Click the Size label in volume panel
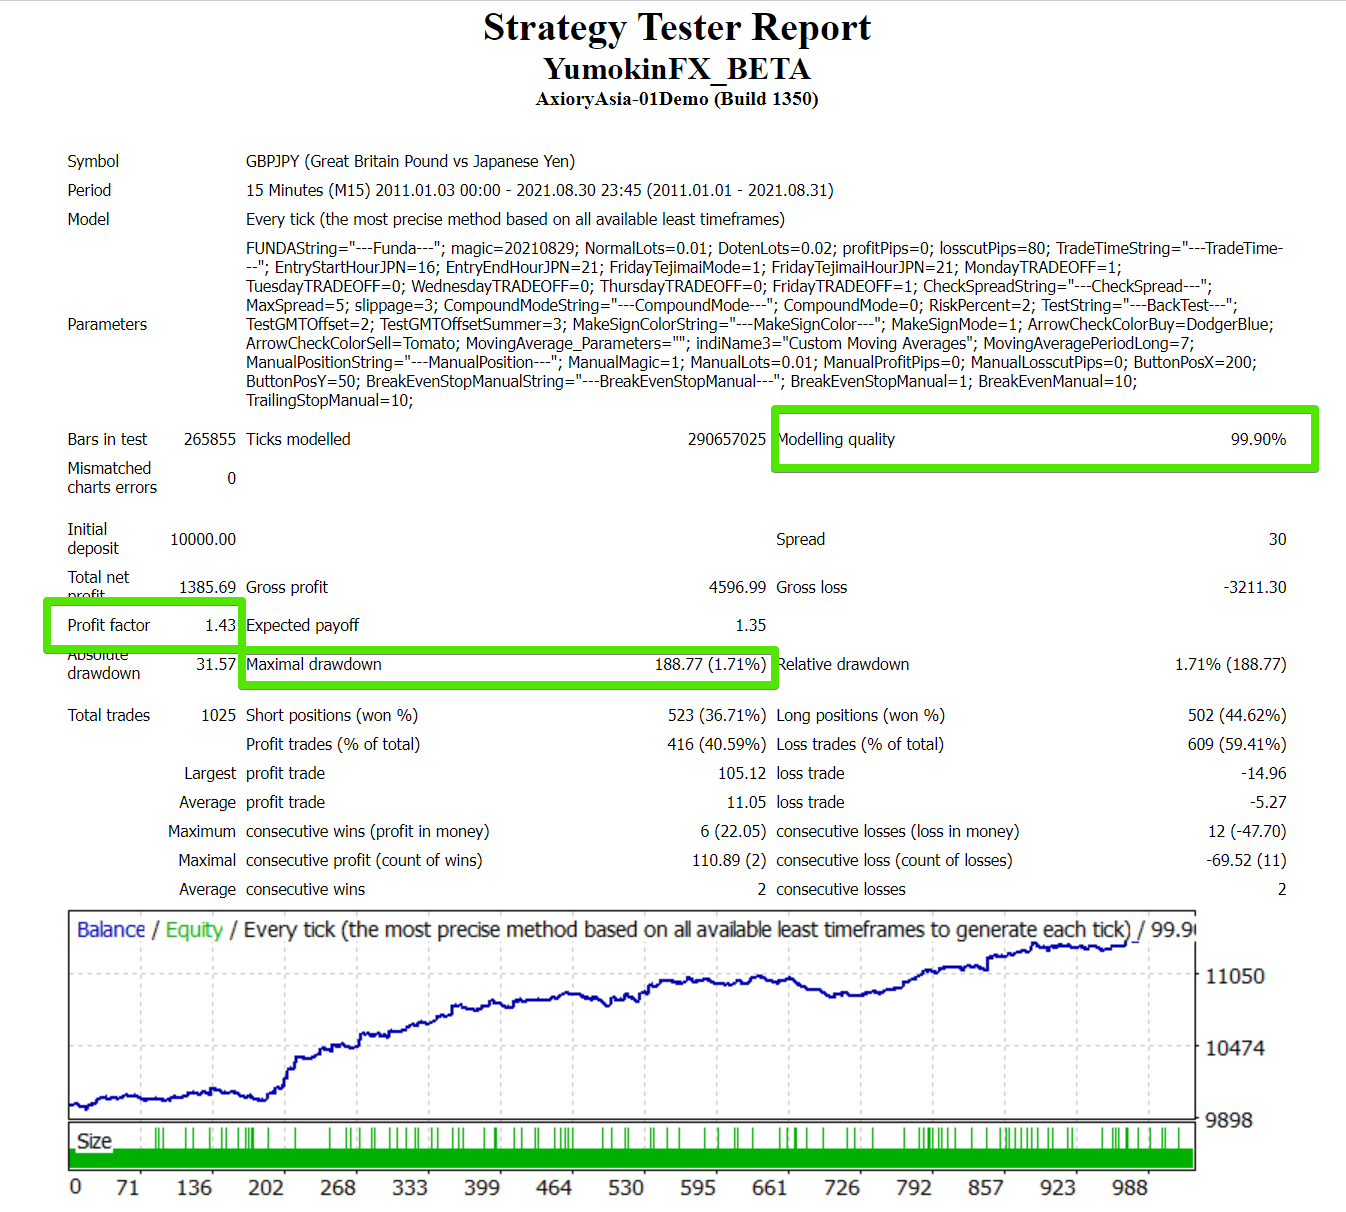This screenshot has width=1346, height=1212. (x=94, y=1141)
